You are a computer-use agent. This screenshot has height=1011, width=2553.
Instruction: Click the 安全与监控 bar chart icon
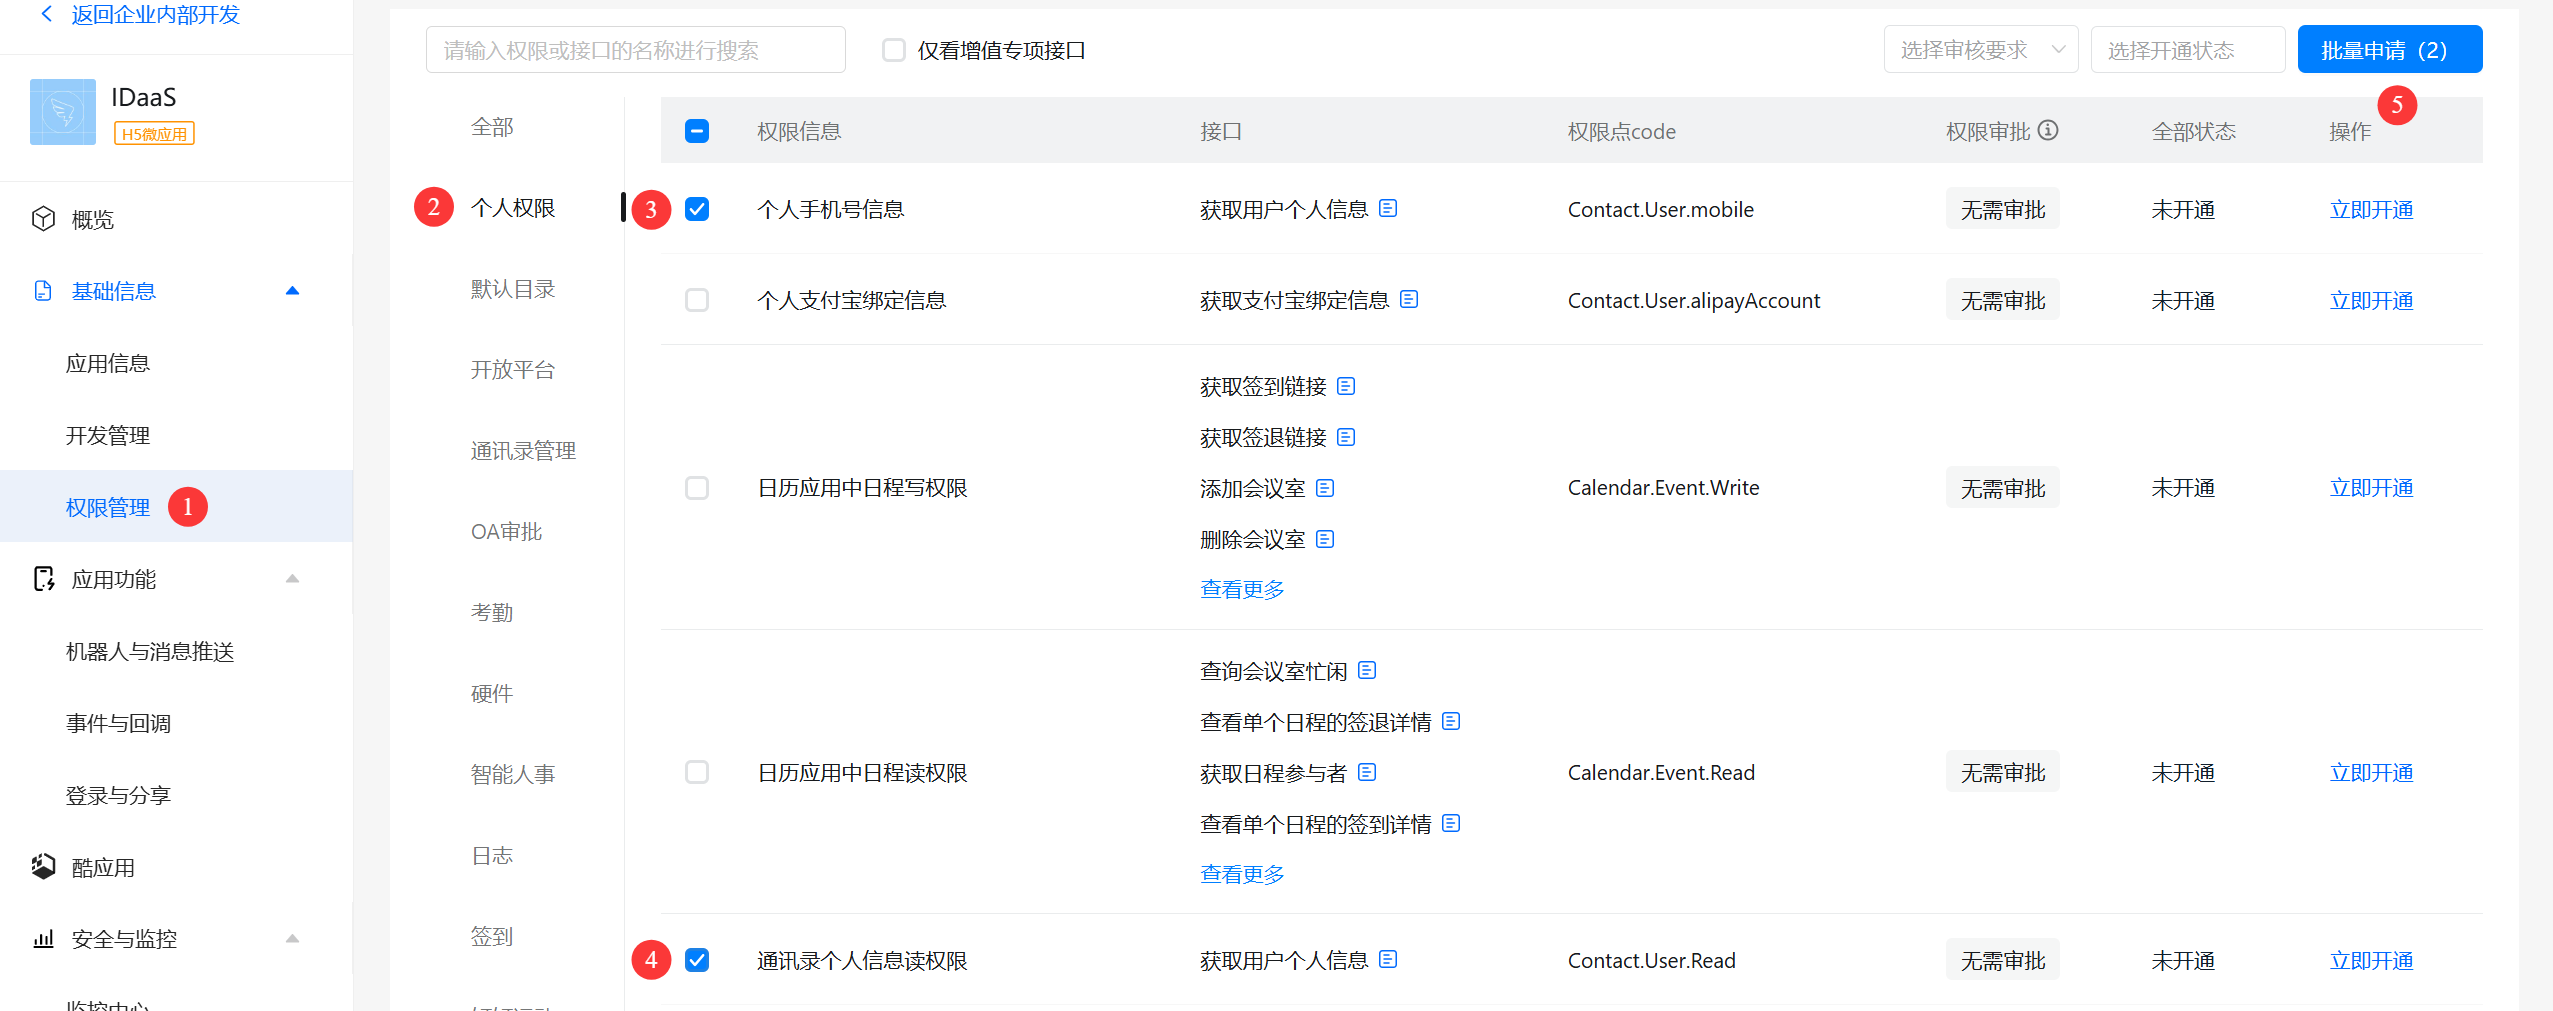(x=43, y=939)
